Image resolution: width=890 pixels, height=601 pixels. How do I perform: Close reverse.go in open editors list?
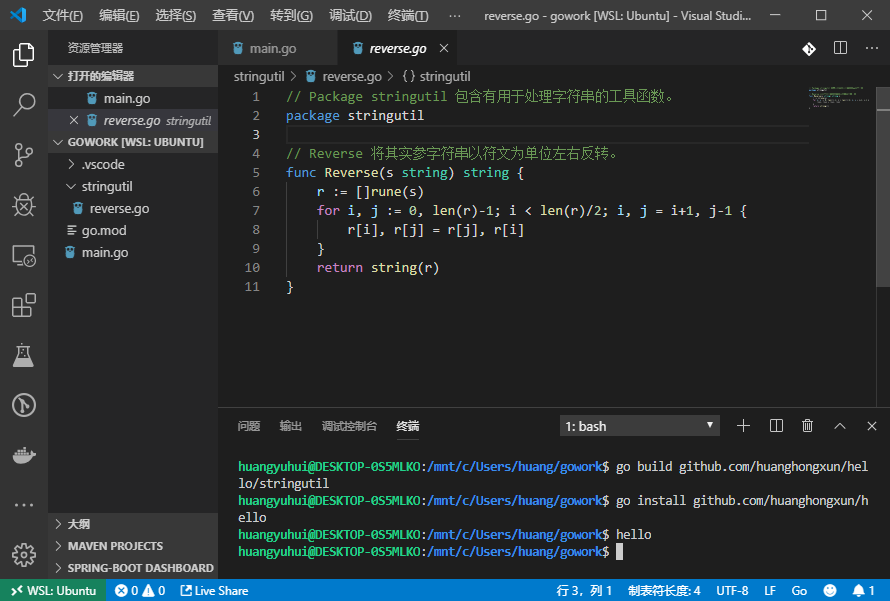74,120
